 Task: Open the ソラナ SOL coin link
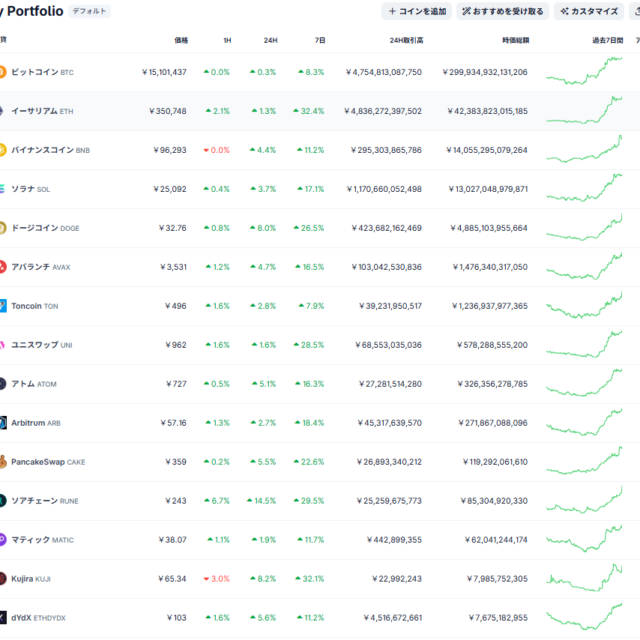31,189
